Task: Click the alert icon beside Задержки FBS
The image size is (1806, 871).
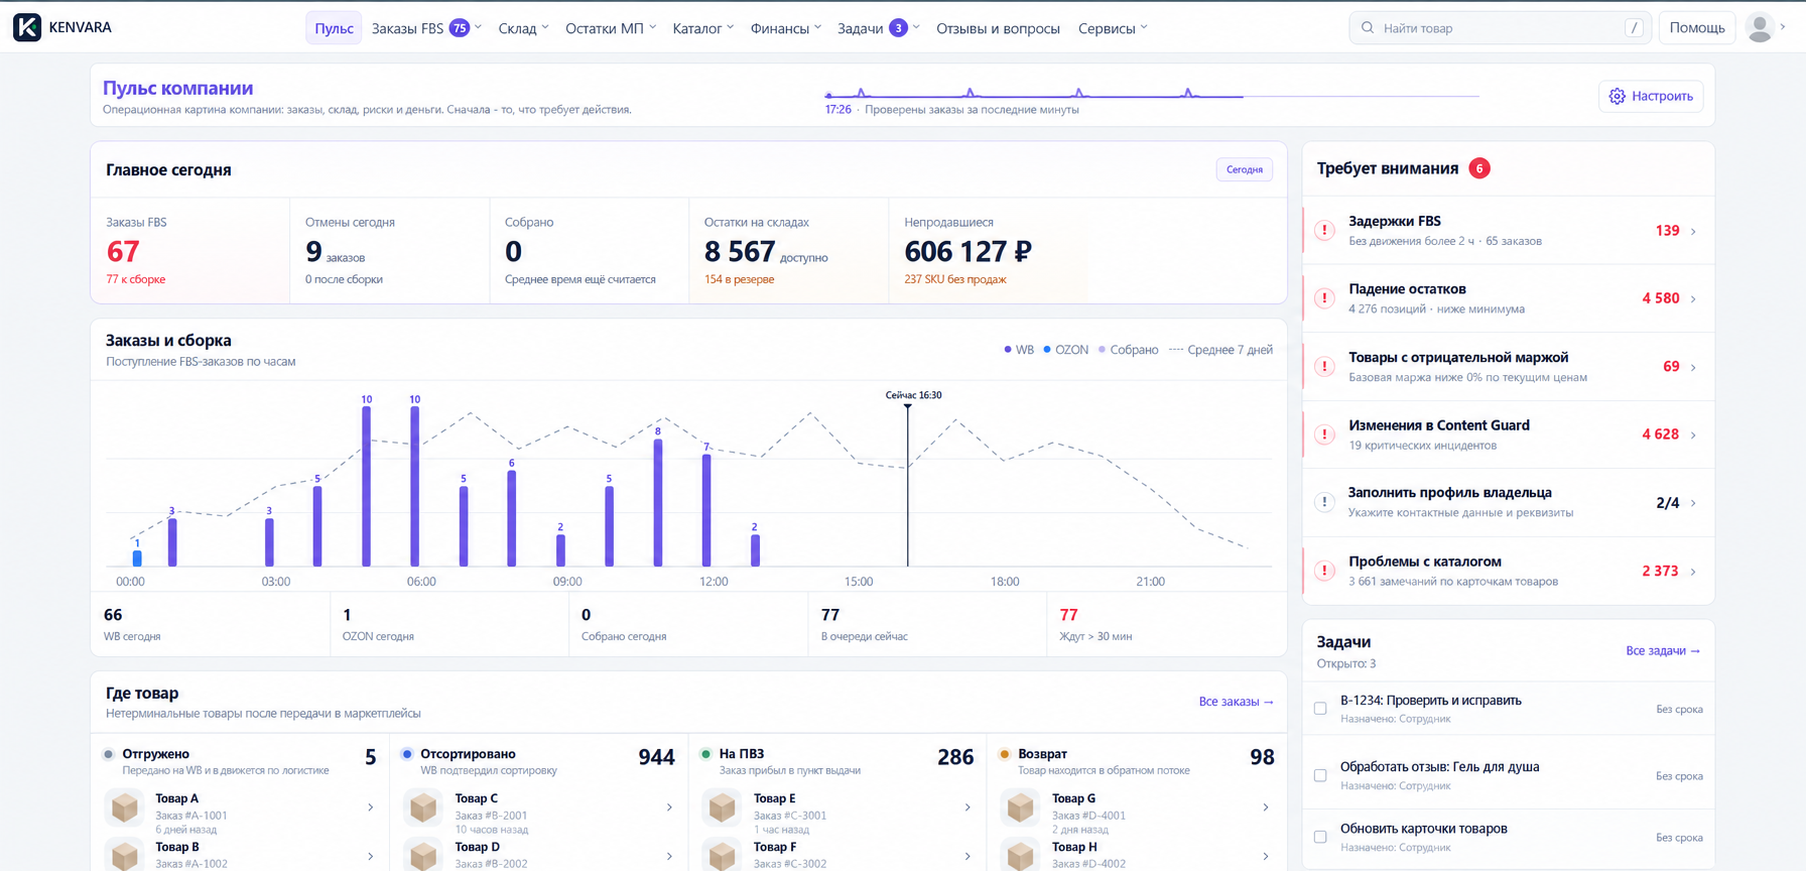Action: [1324, 230]
